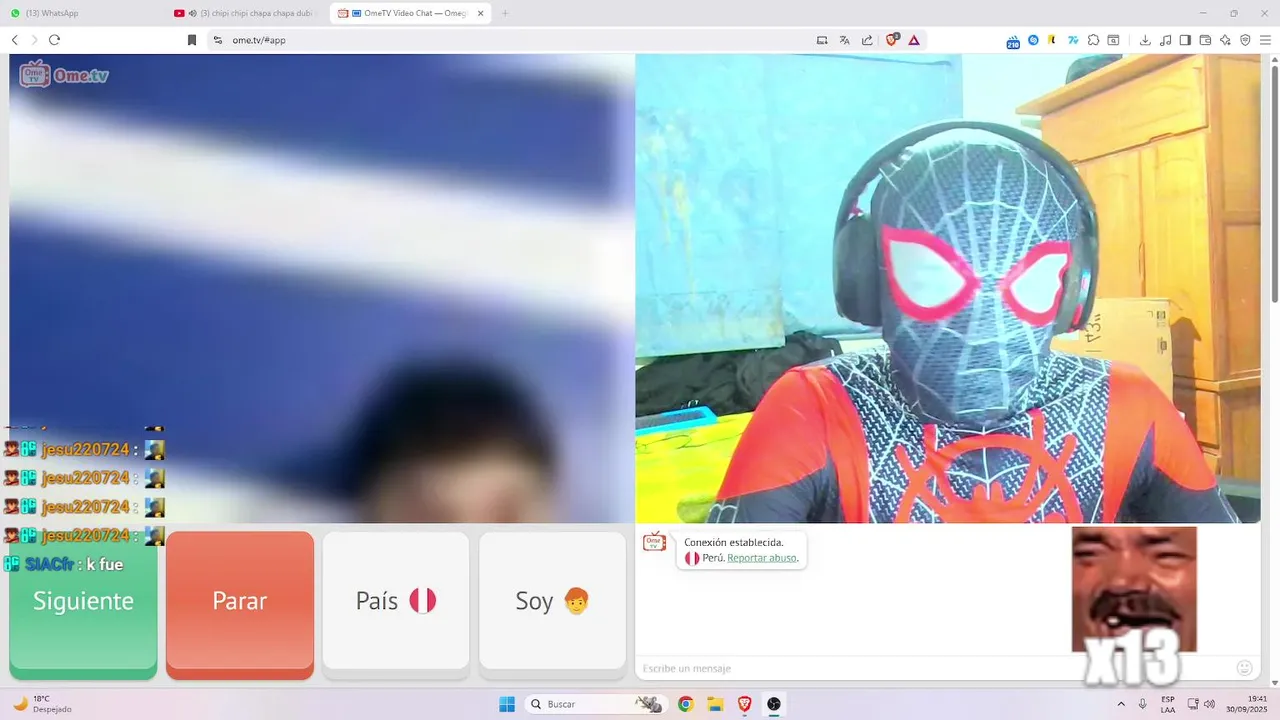The image size is (1280, 720).
Task: Click the share page icon
Action: coord(867,40)
